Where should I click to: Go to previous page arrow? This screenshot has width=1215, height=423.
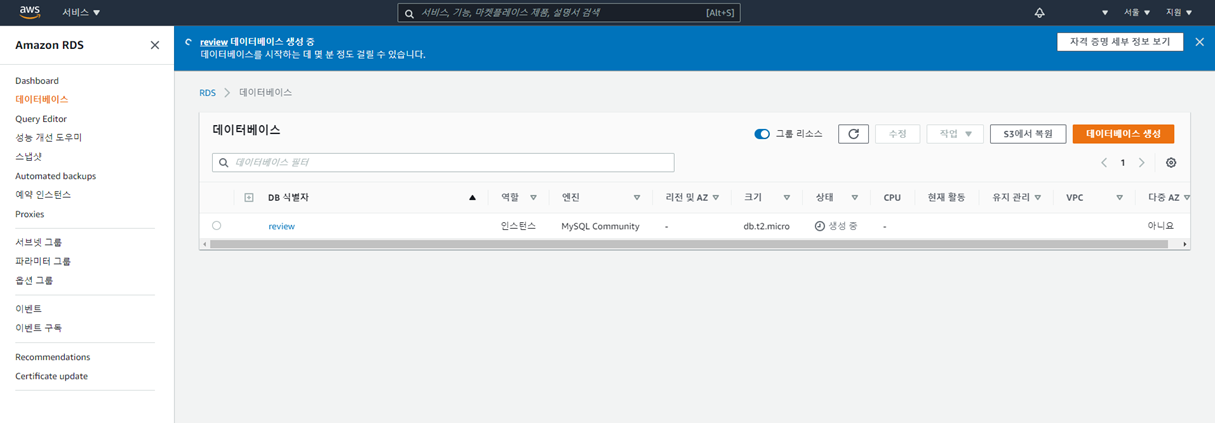[1104, 163]
